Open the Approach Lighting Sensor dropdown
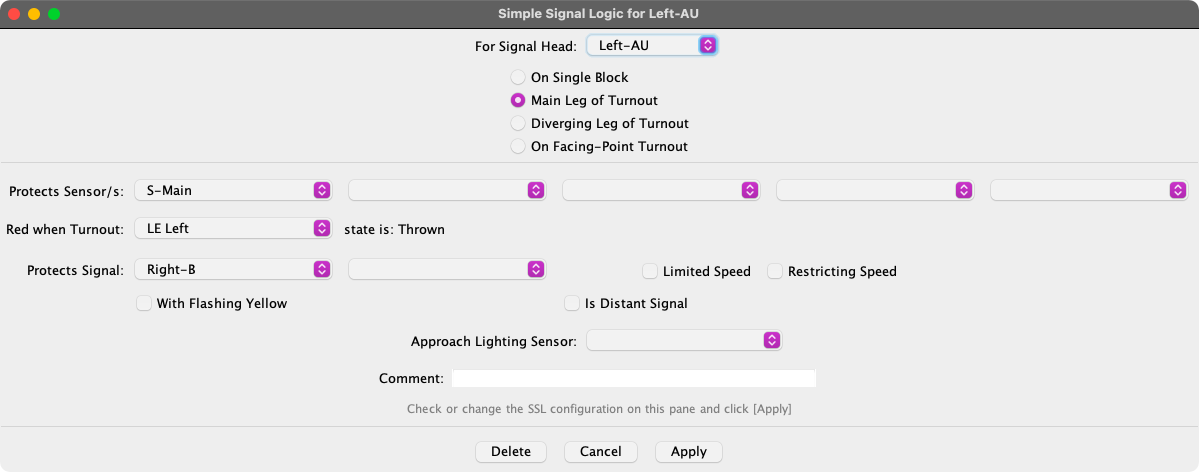 [684, 341]
